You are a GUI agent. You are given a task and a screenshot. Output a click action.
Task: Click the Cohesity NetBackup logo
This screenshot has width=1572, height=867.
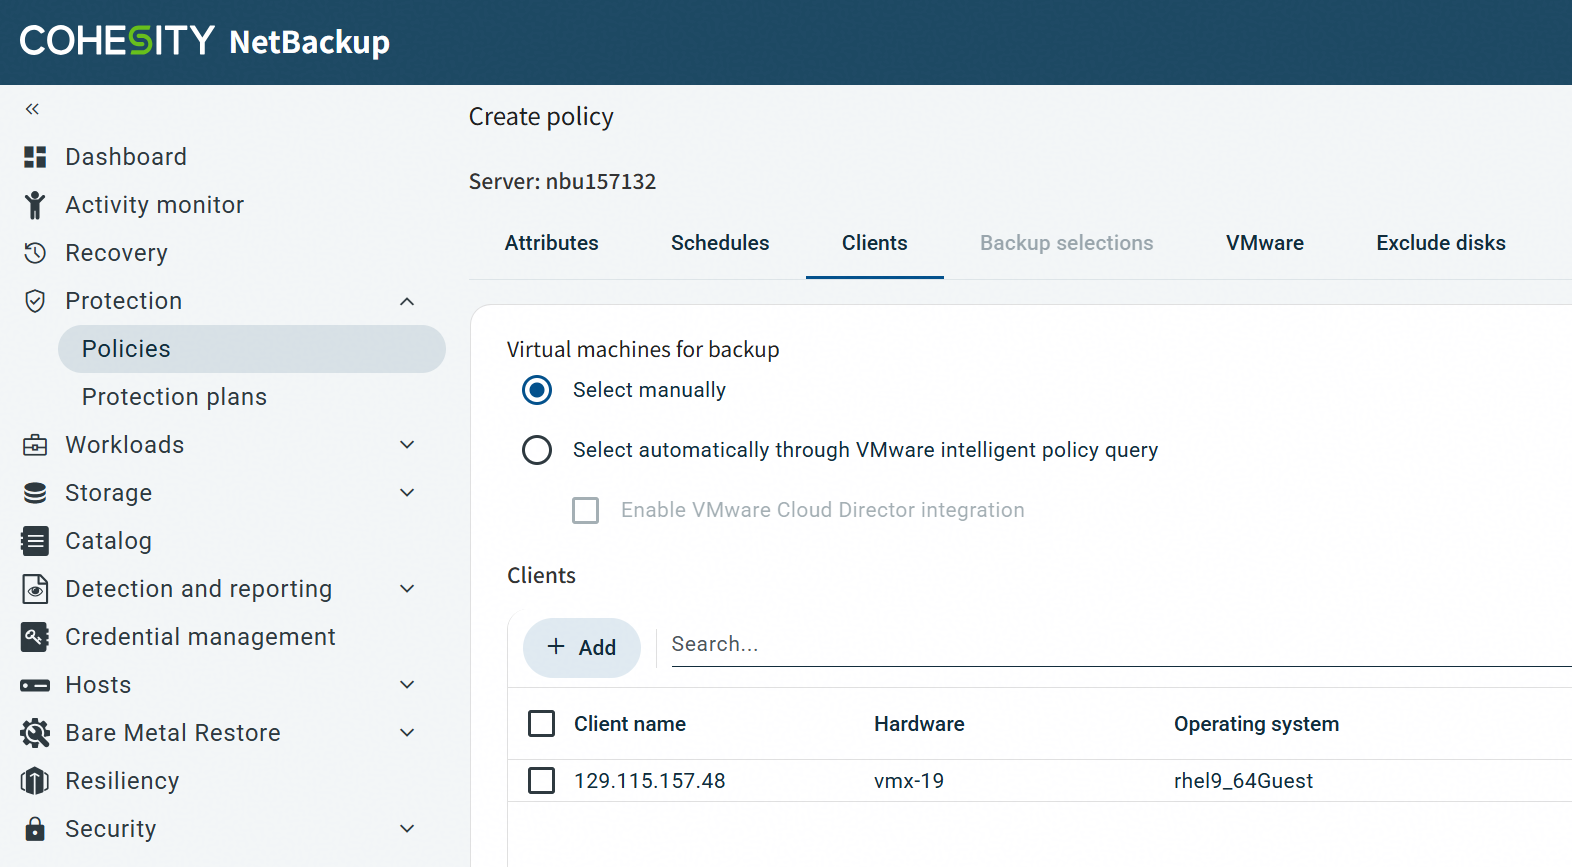click(205, 41)
